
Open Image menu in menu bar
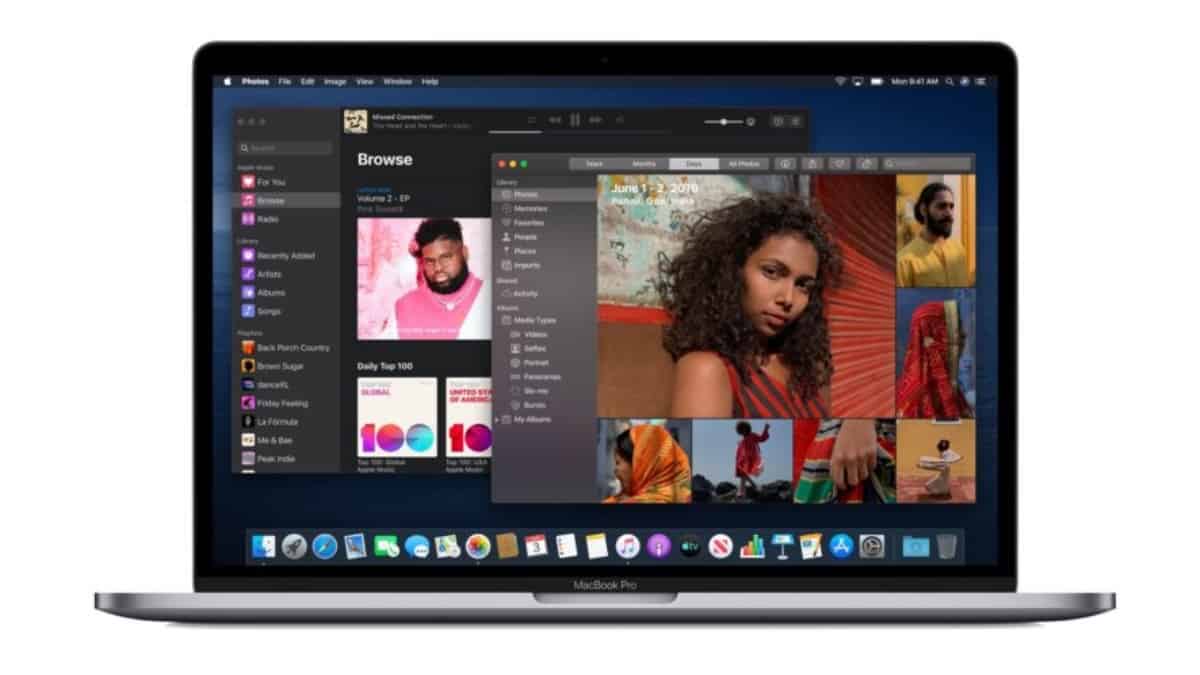pyautogui.click(x=335, y=81)
